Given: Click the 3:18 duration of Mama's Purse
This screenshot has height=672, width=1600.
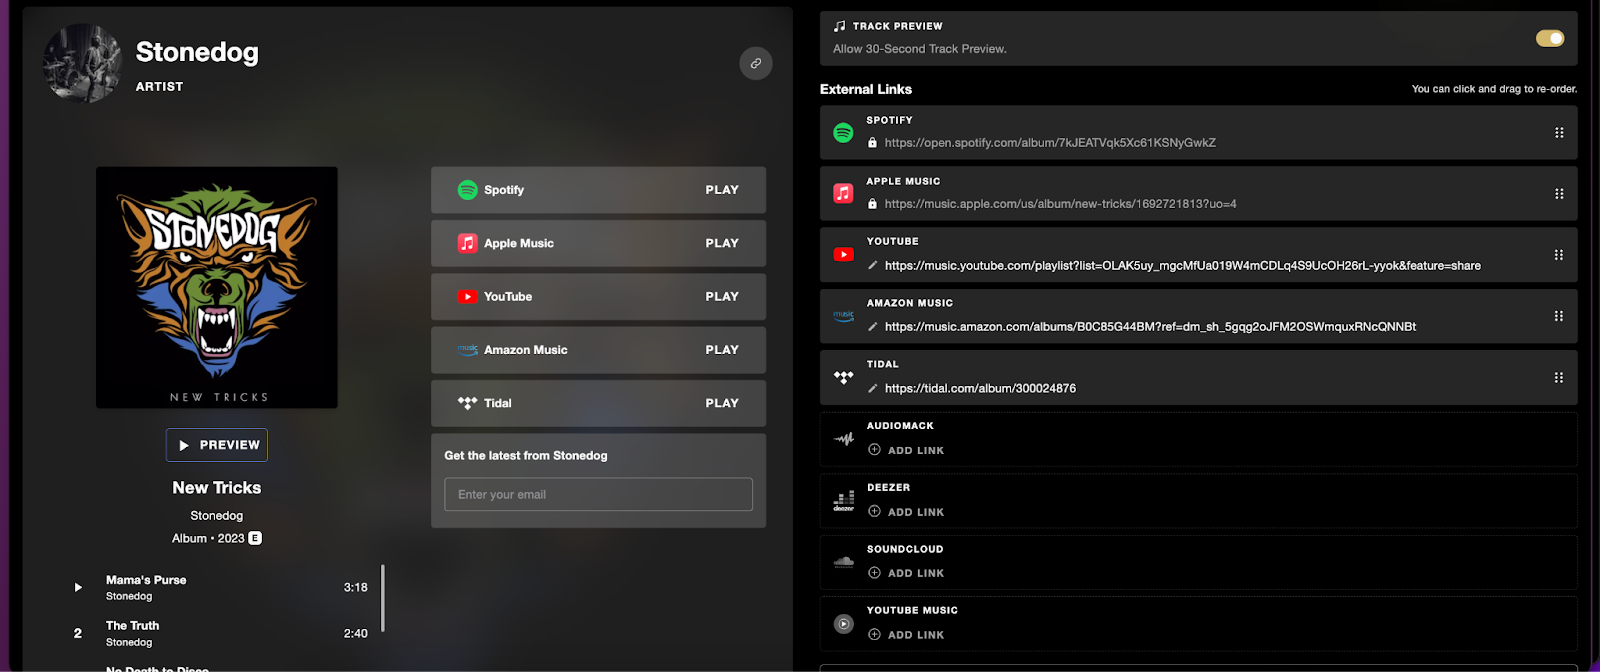Looking at the screenshot, I should [356, 588].
